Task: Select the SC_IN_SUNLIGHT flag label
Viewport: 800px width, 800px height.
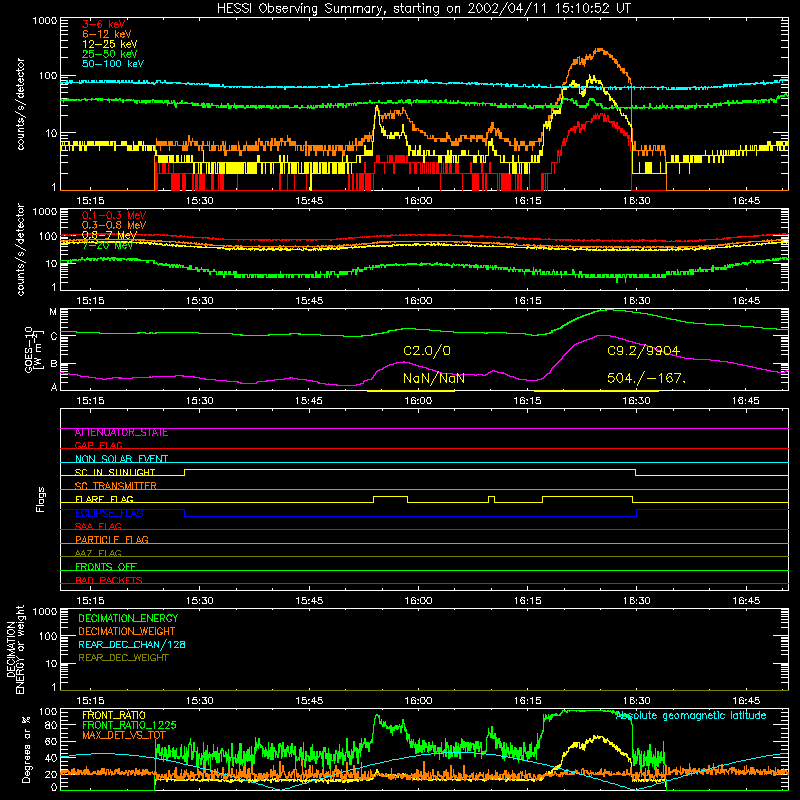Action: click(115, 472)
